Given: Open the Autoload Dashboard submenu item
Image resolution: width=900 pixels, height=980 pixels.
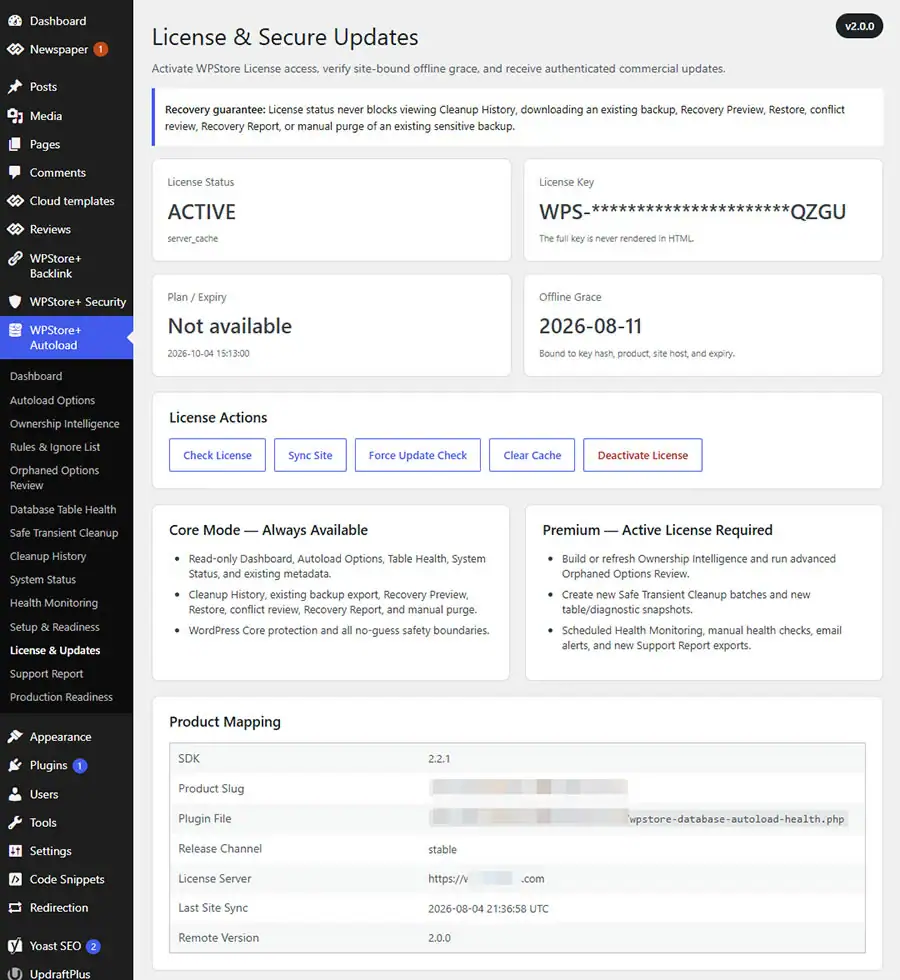Looking at the screenshot, I should pyautogui.click(x=36, y=376).
